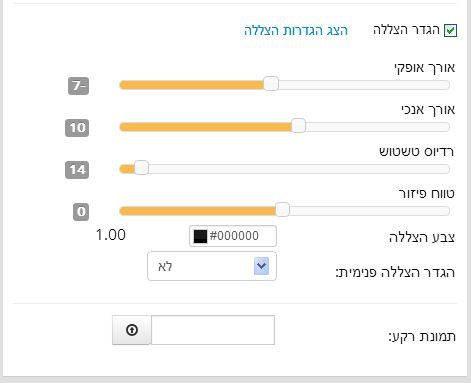The image size is (471, 383).
Task: Click the 14 blur radius value badge
Action: (77, 170)
